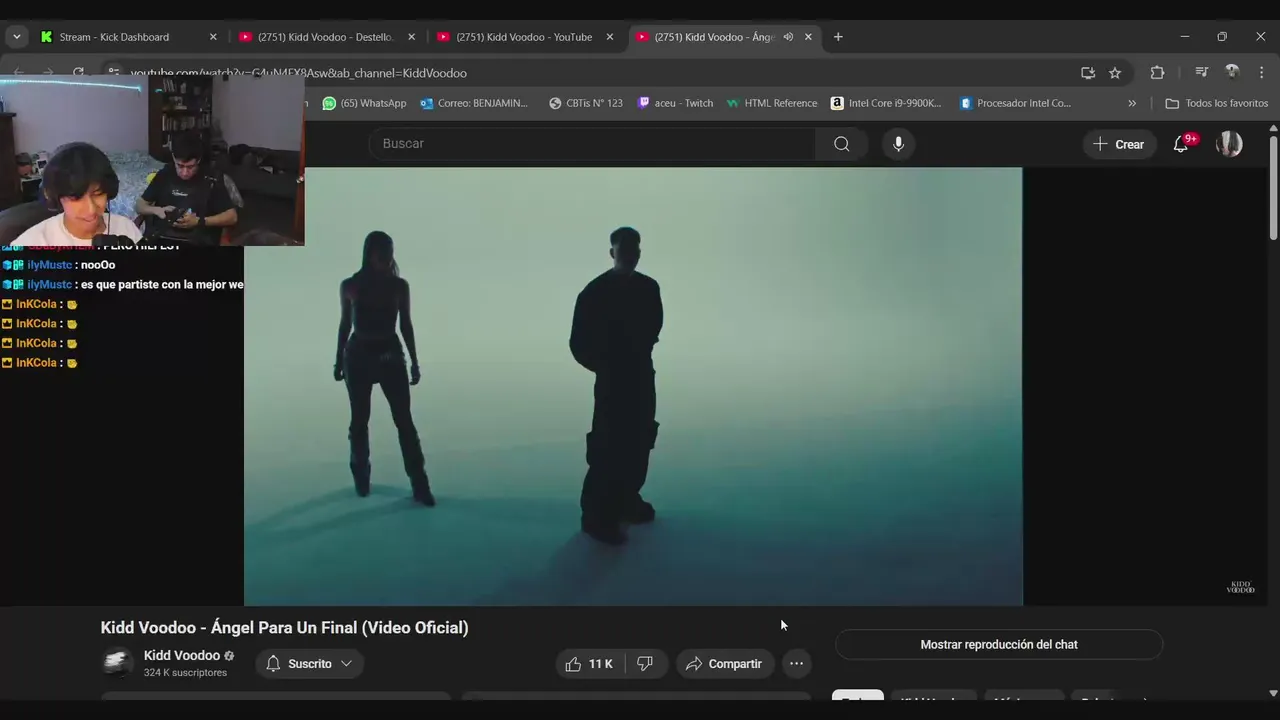Bookmark this page with star icon
This screenshot has height=720, width=1280.
pos(1115,73)
